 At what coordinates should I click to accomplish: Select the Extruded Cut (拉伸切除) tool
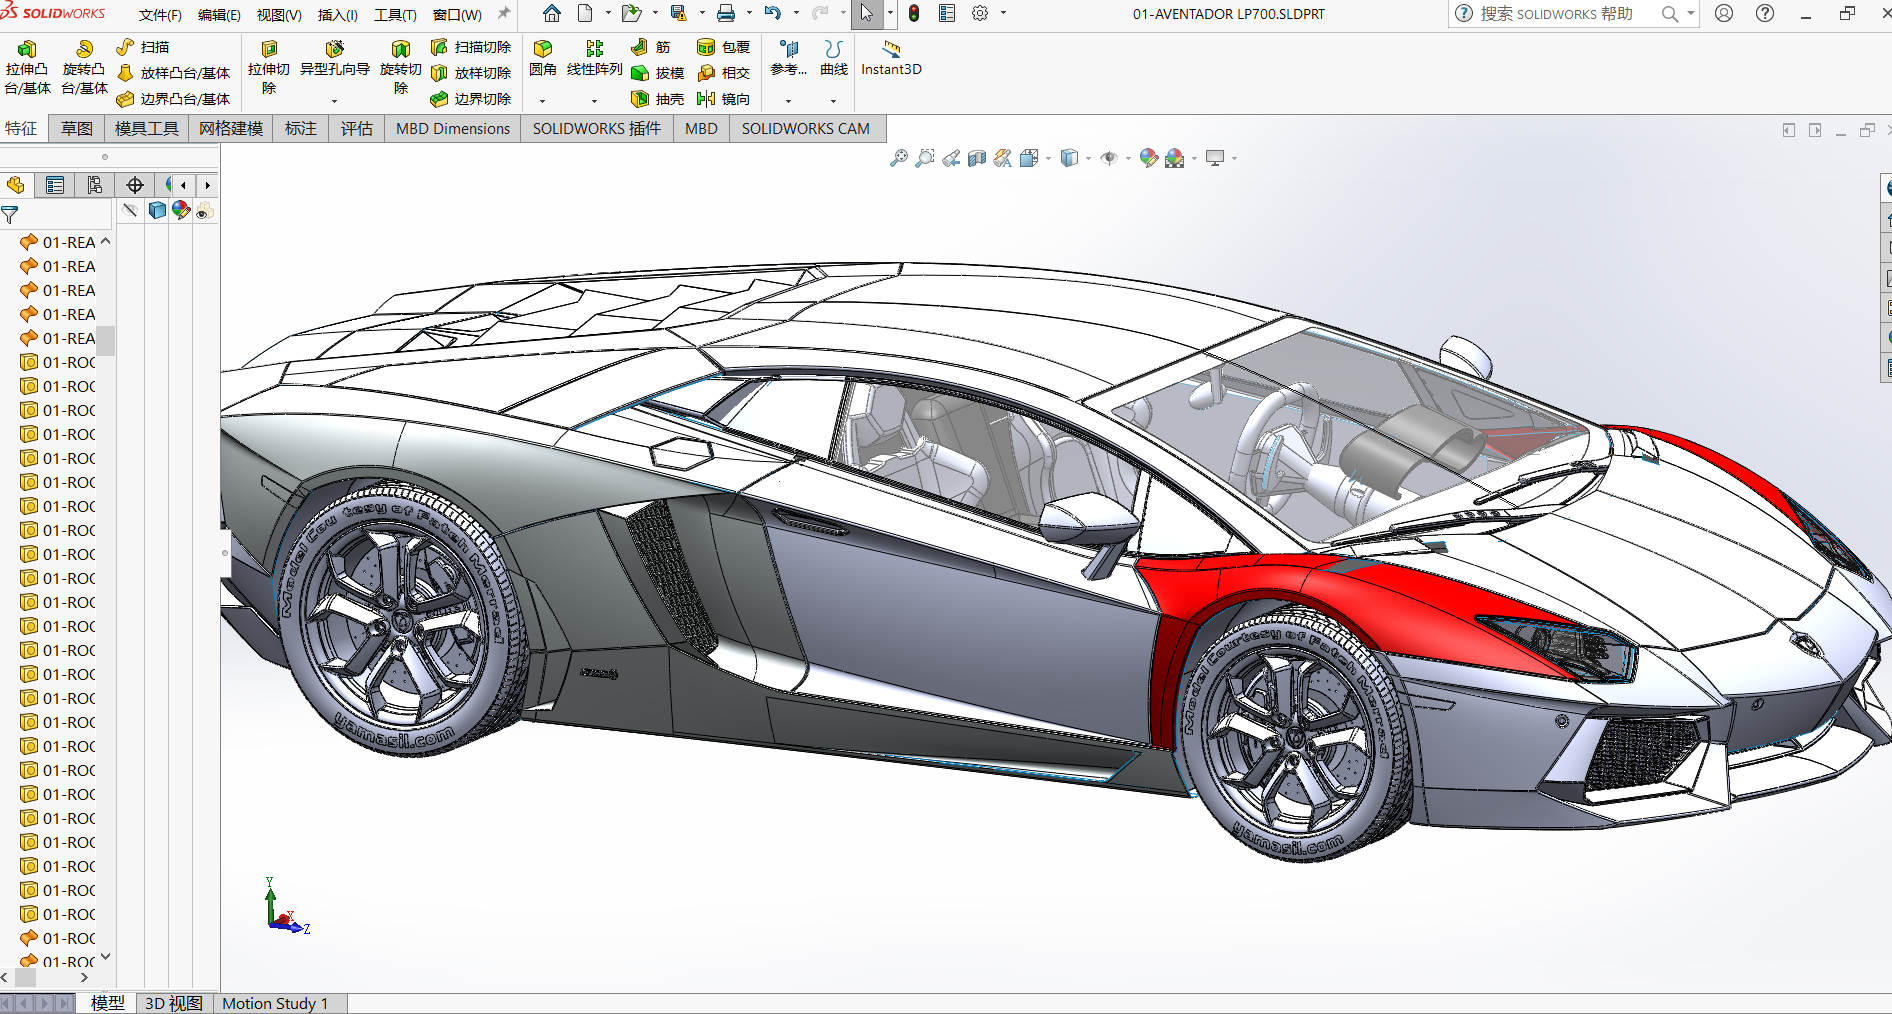(268, 68)
